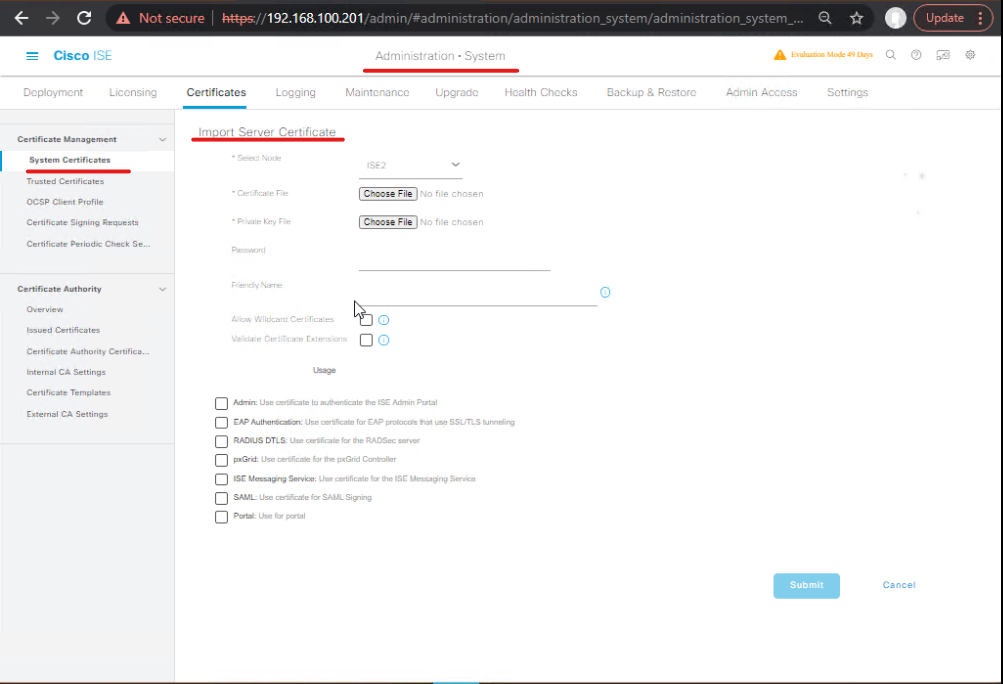Choose File for Certificate File
Screen dimensions: 1003x684
388,194
